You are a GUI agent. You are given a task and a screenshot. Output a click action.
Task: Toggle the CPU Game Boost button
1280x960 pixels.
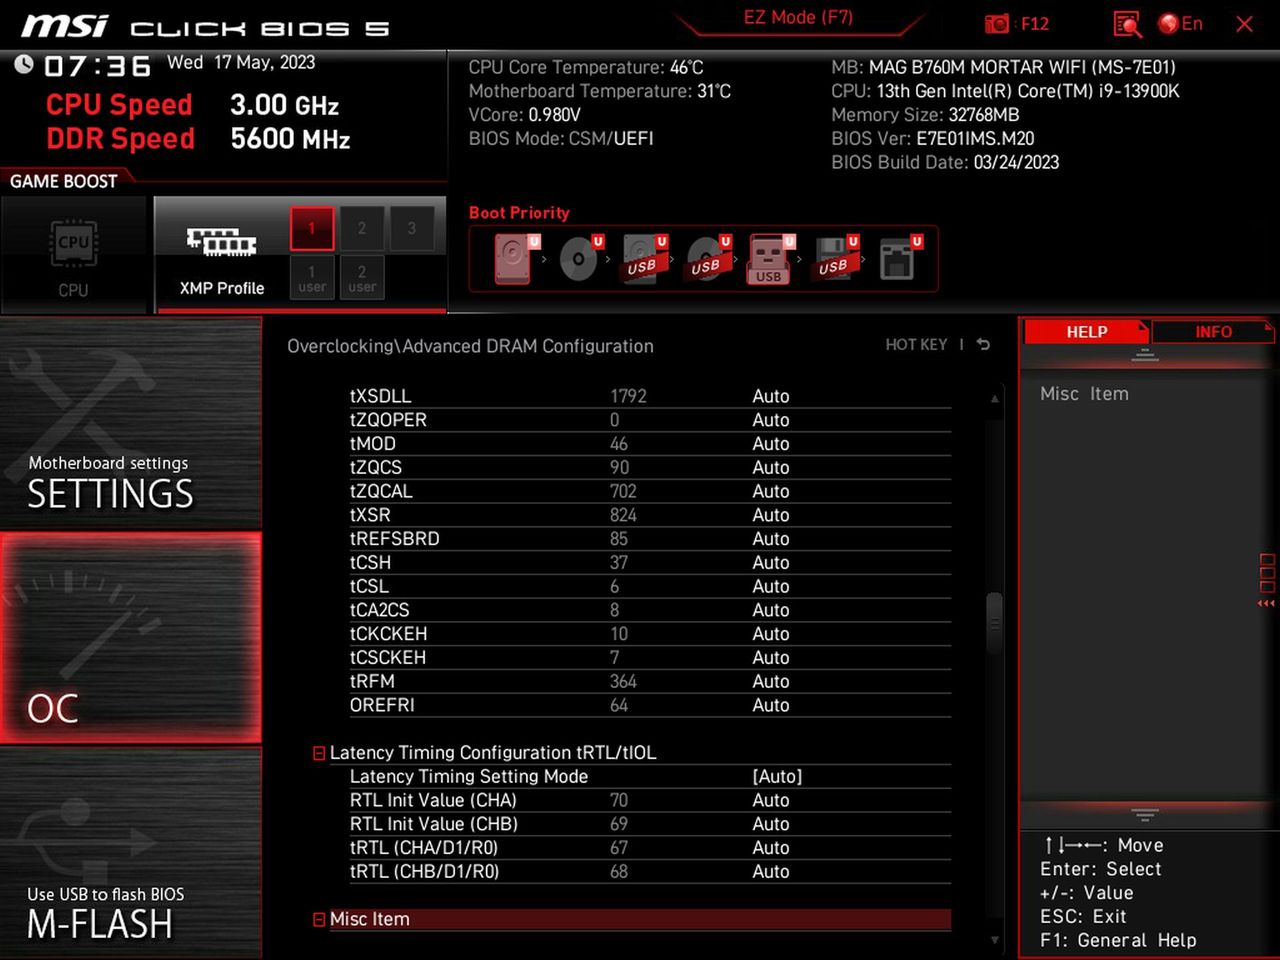pos(73,254)
